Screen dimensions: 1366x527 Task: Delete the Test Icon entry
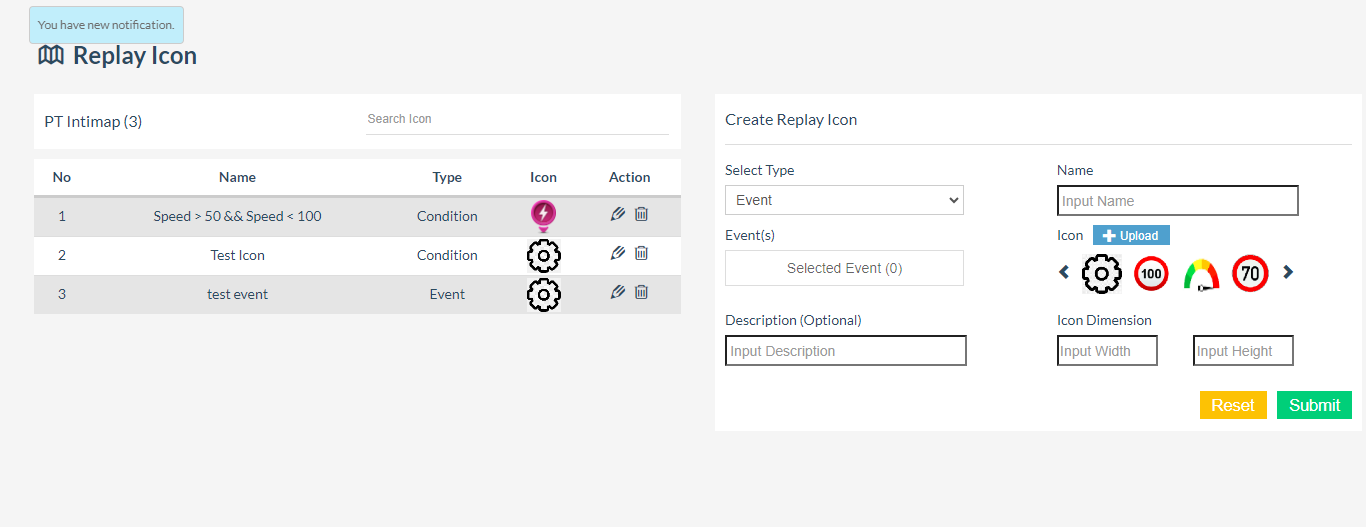tap(642, 253)
